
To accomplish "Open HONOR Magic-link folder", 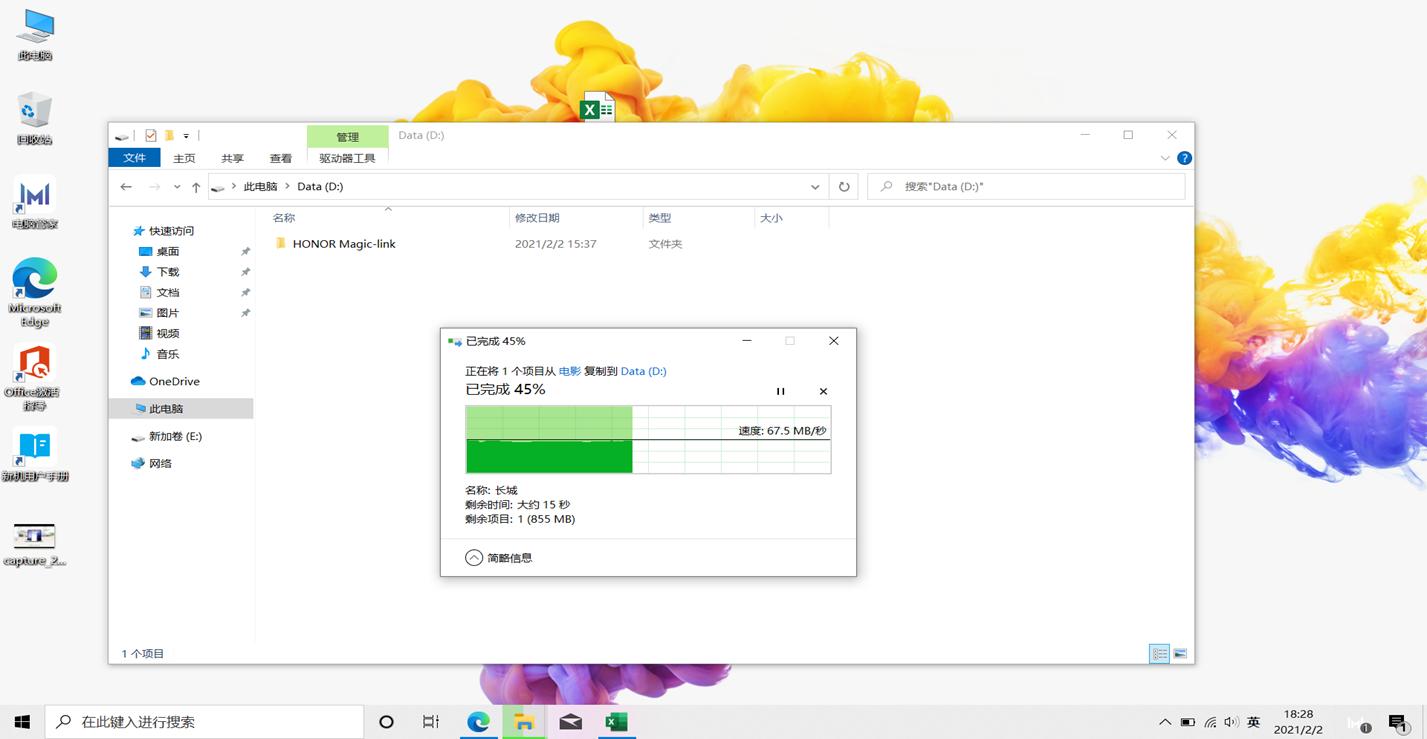I will [344, 244].
